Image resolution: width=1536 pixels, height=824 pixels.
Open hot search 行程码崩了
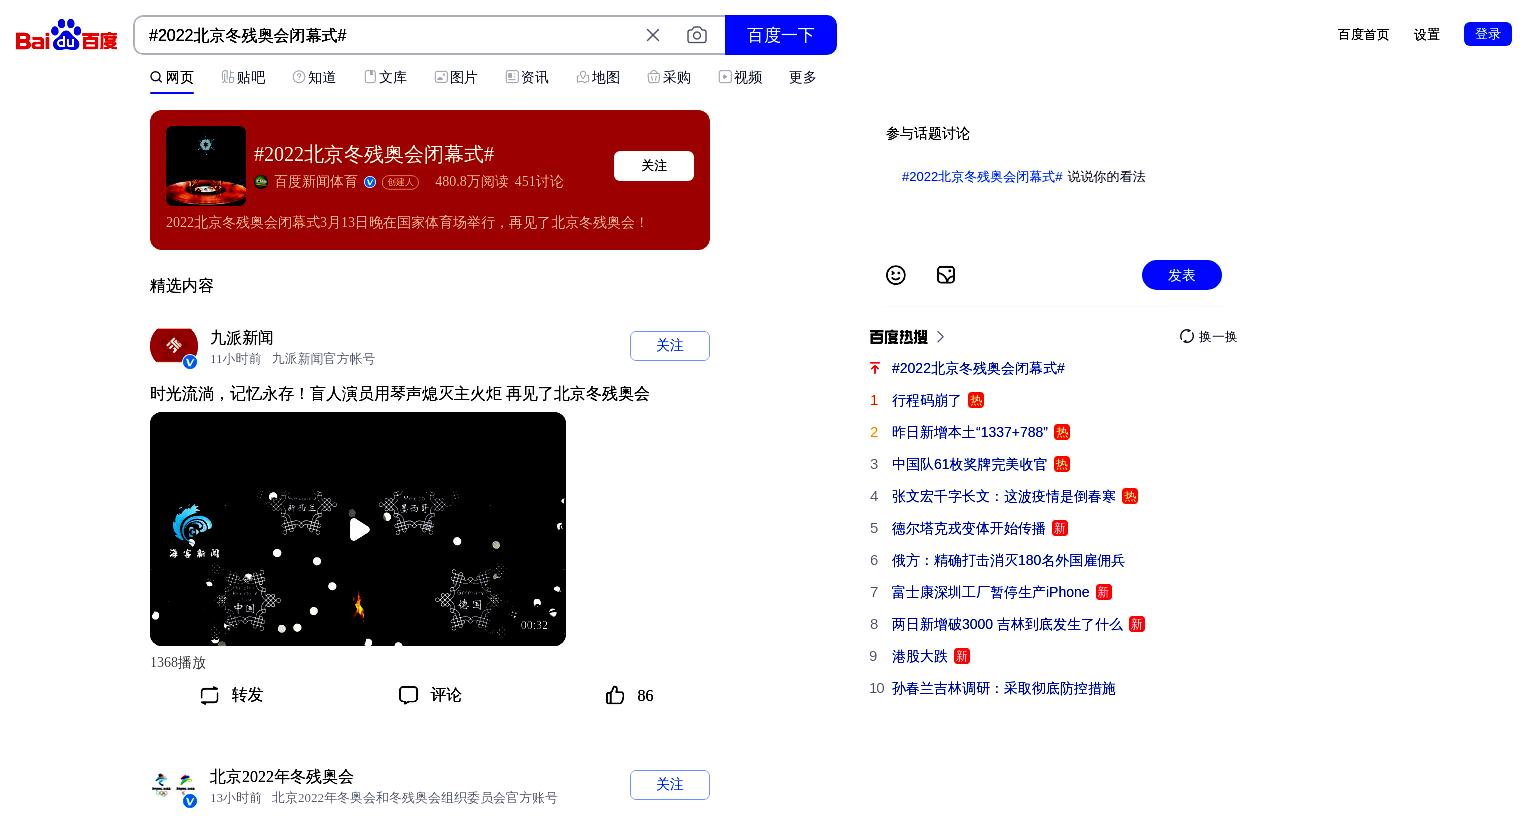tap(926, 400)
